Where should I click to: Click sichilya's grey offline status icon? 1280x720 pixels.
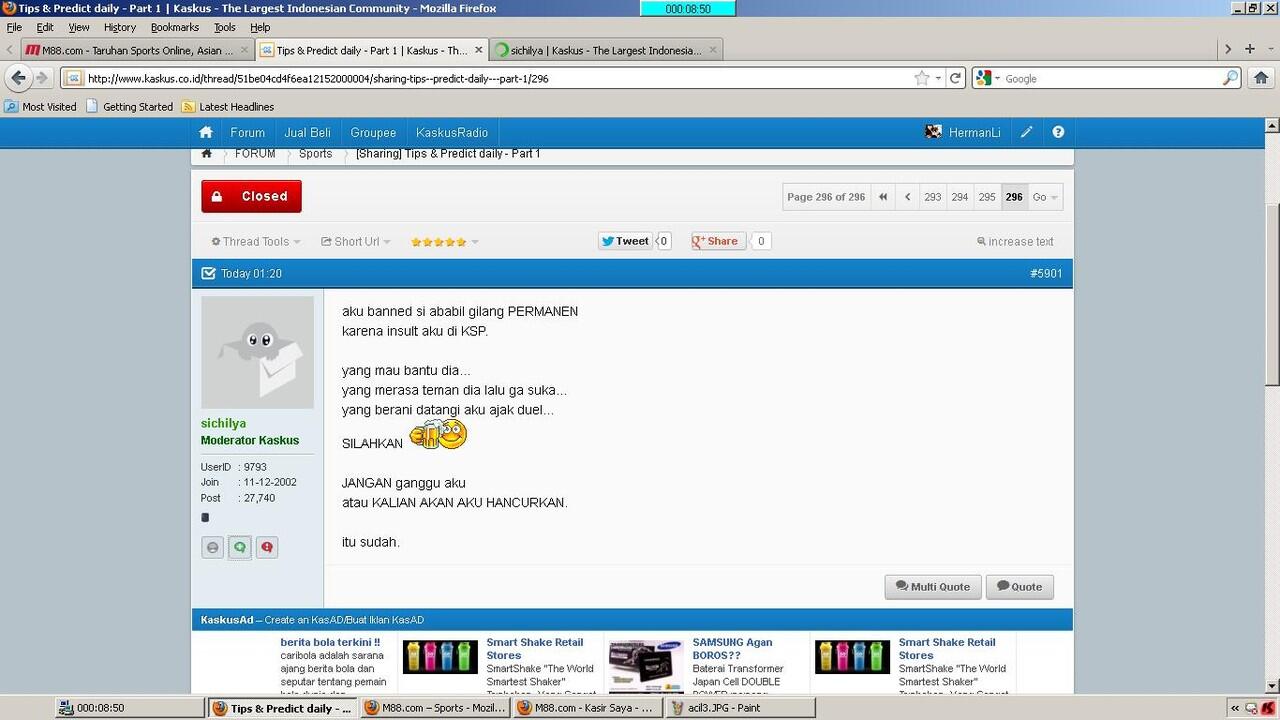[x=212, y=547]
